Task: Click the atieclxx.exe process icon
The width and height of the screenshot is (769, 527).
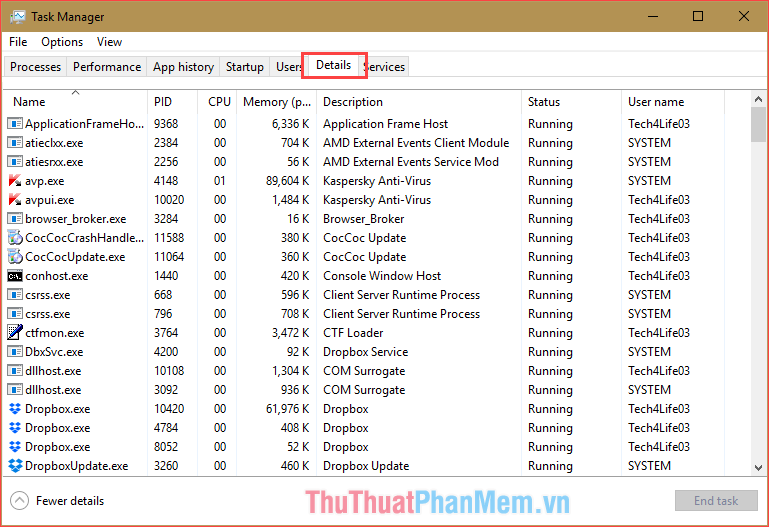Action: tap(15, 143)
